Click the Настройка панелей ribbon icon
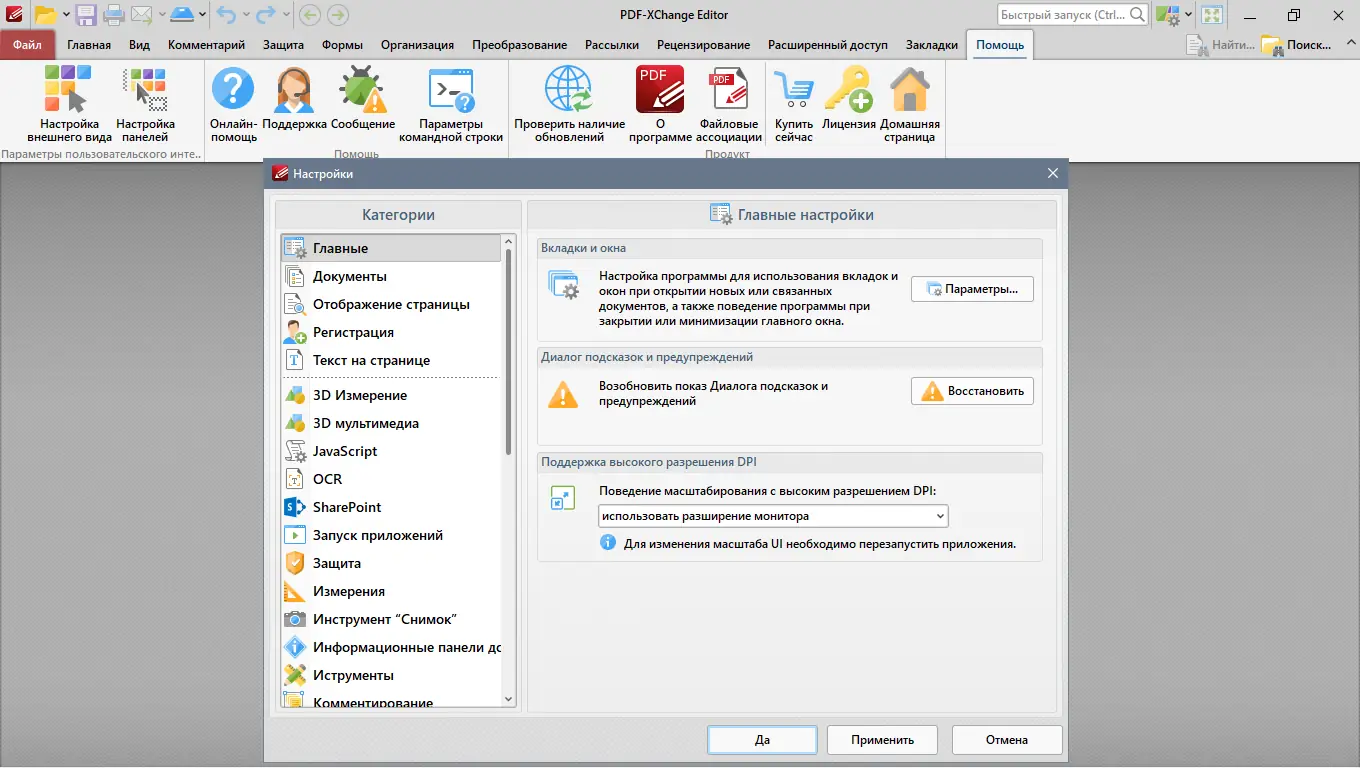The image size is (1360, 768). [145, 104]
